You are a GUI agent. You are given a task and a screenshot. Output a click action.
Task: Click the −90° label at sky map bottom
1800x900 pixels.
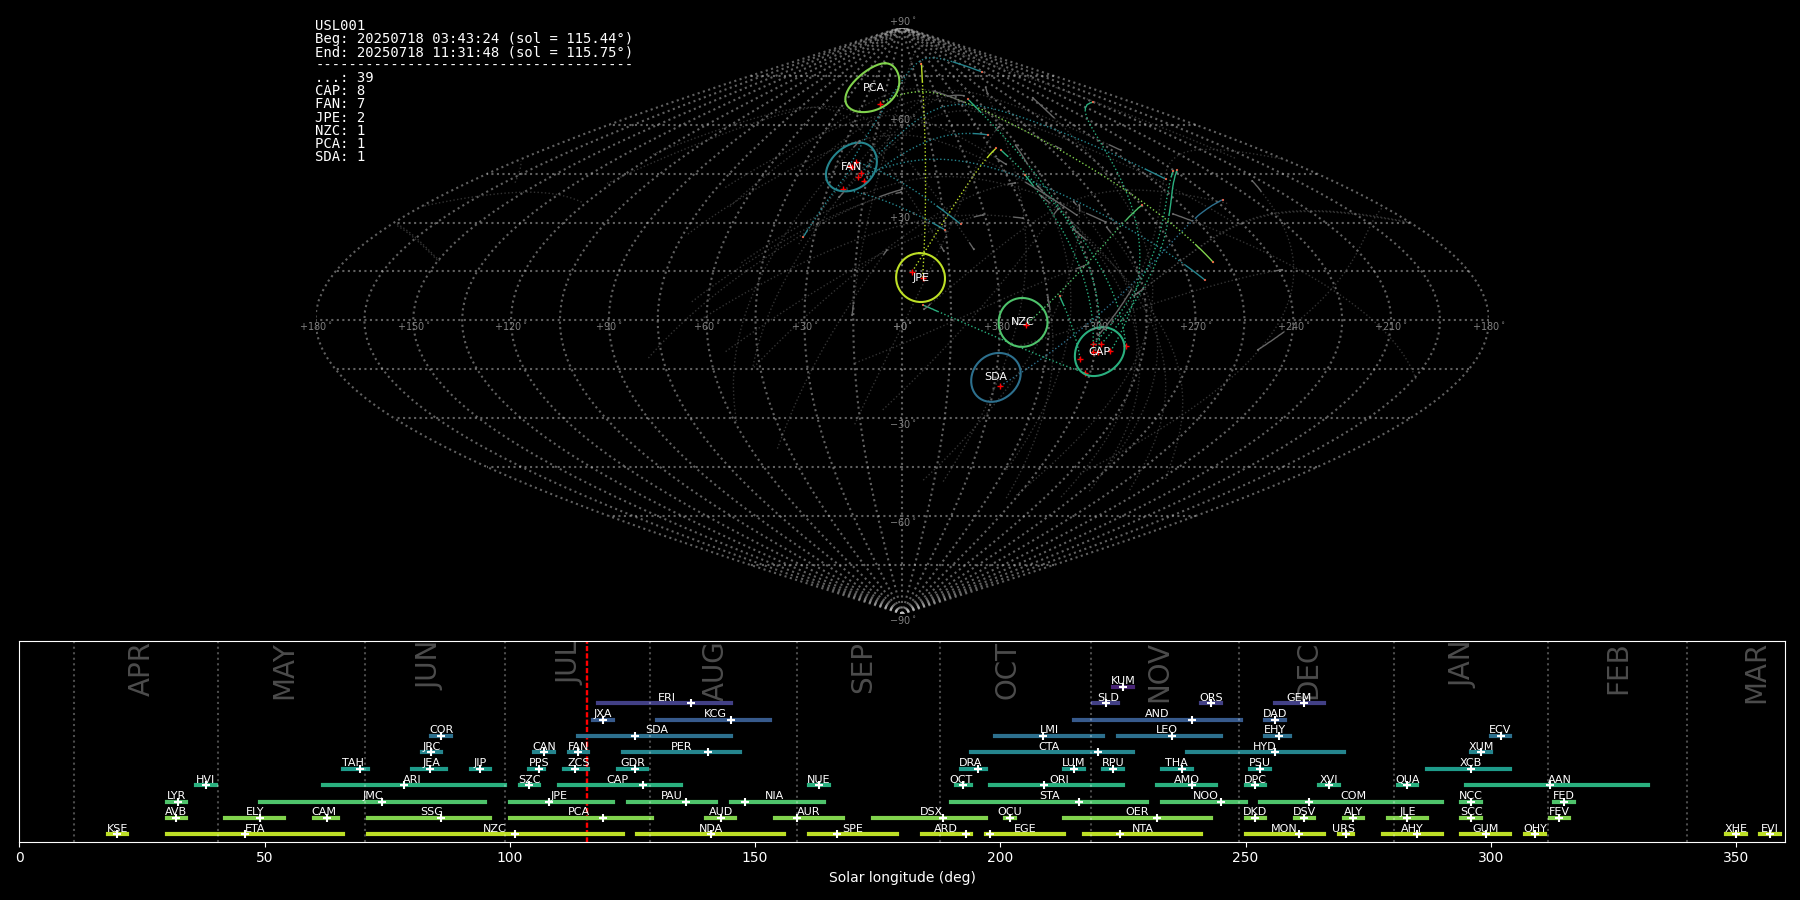[902, 621]
